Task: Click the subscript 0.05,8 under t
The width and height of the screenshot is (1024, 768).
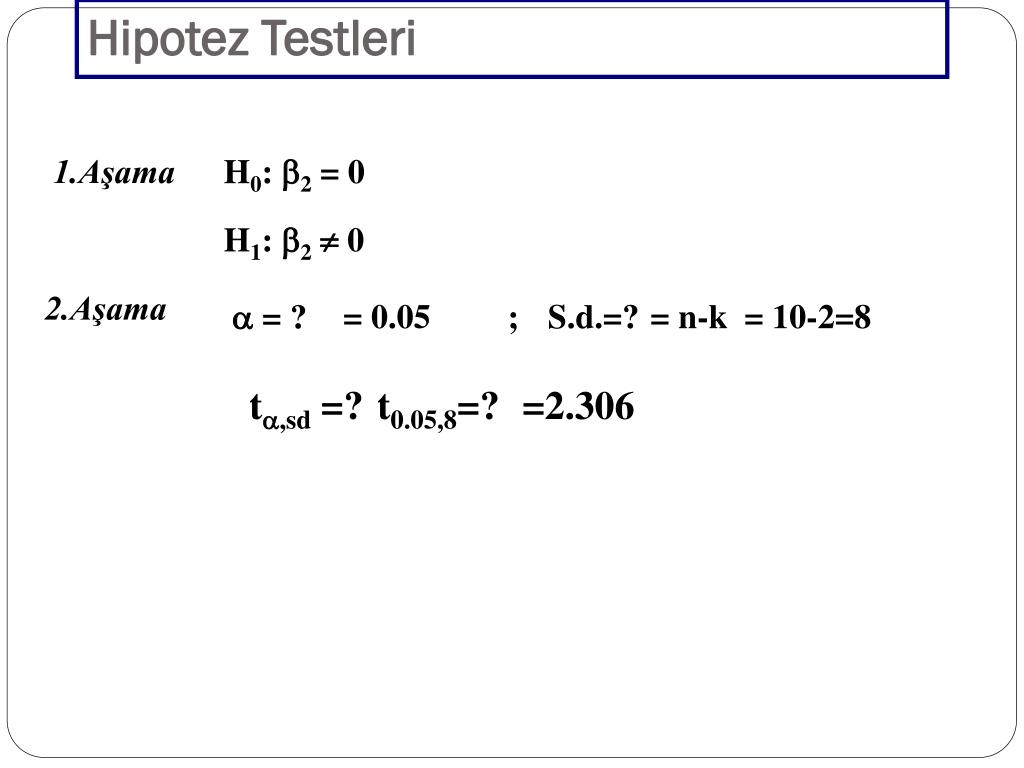Action: pyautogui.click(x=423, y=421)
